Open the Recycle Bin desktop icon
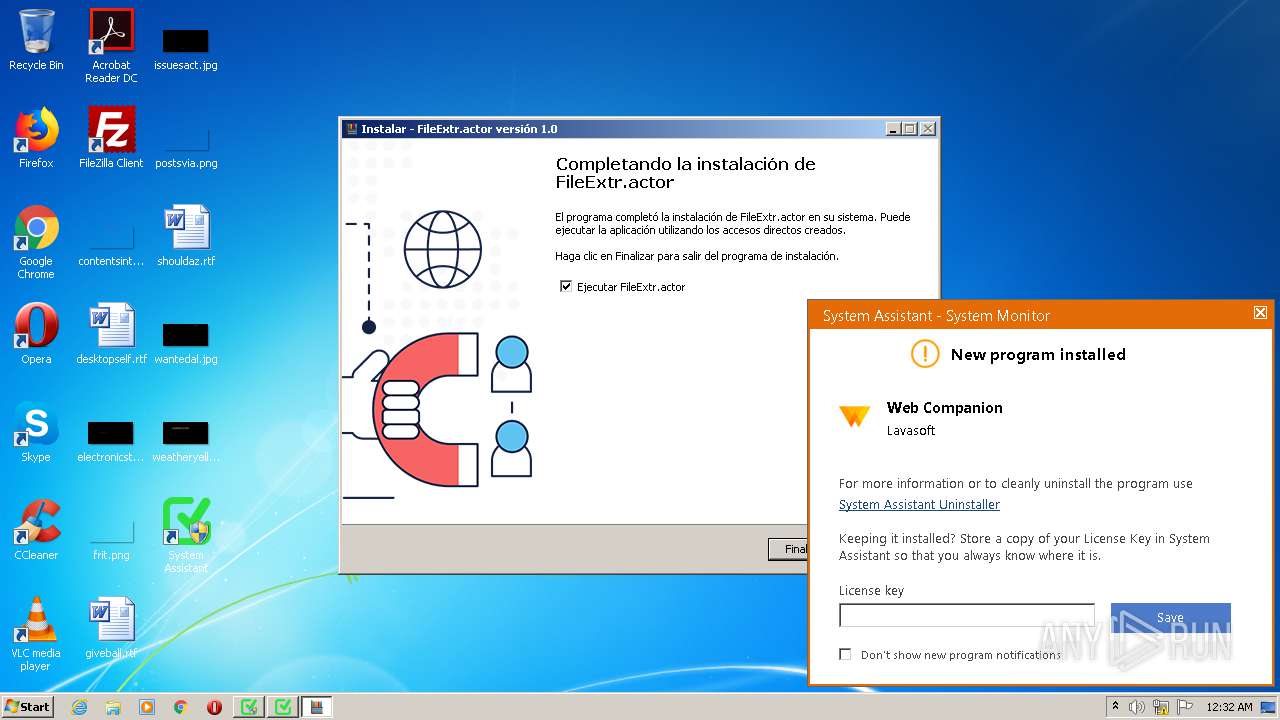Viewport: 1280px width, 720px height. click(x=36, y=40)
